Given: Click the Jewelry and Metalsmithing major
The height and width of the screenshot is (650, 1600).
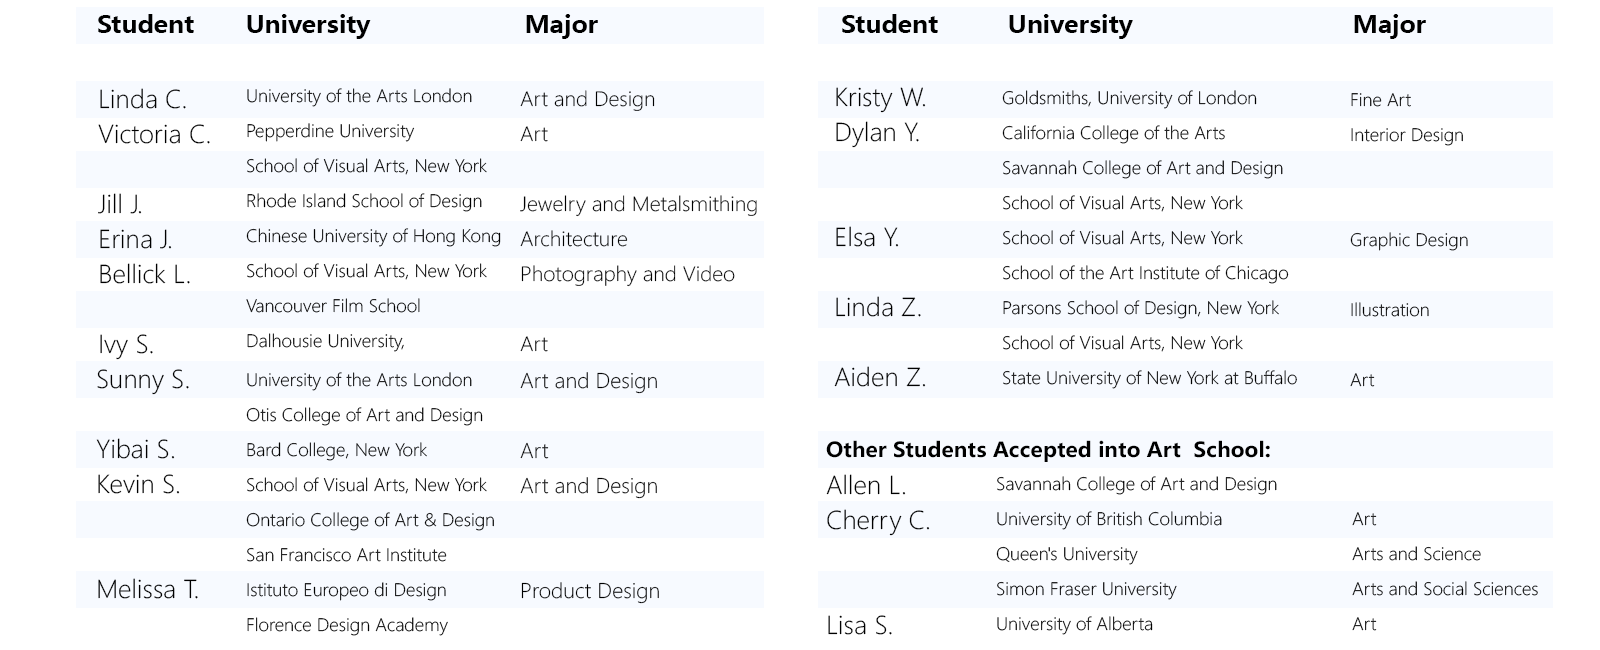Looking at the screenshot, I should (x=639, y=204).
